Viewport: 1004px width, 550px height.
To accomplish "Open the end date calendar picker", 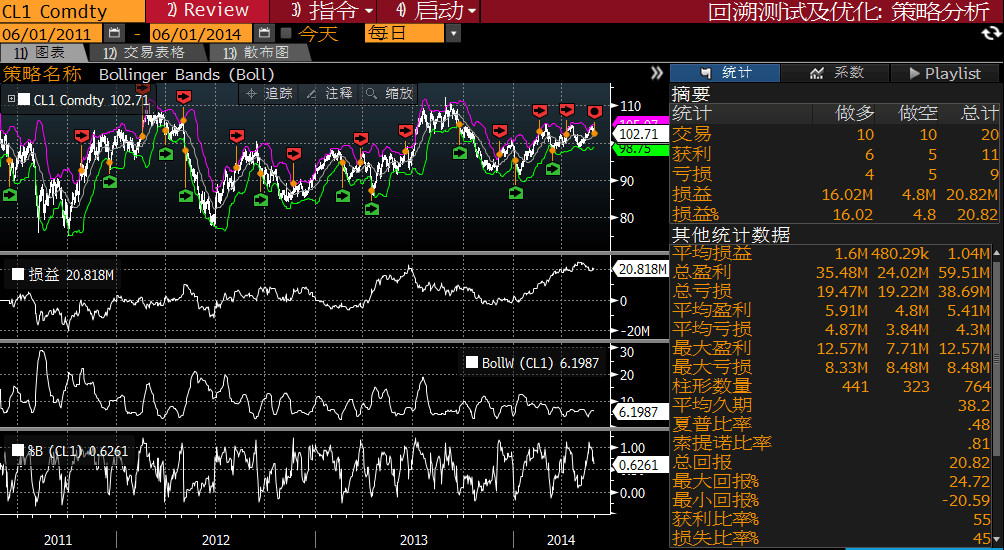I will click(x=263, y=34).
